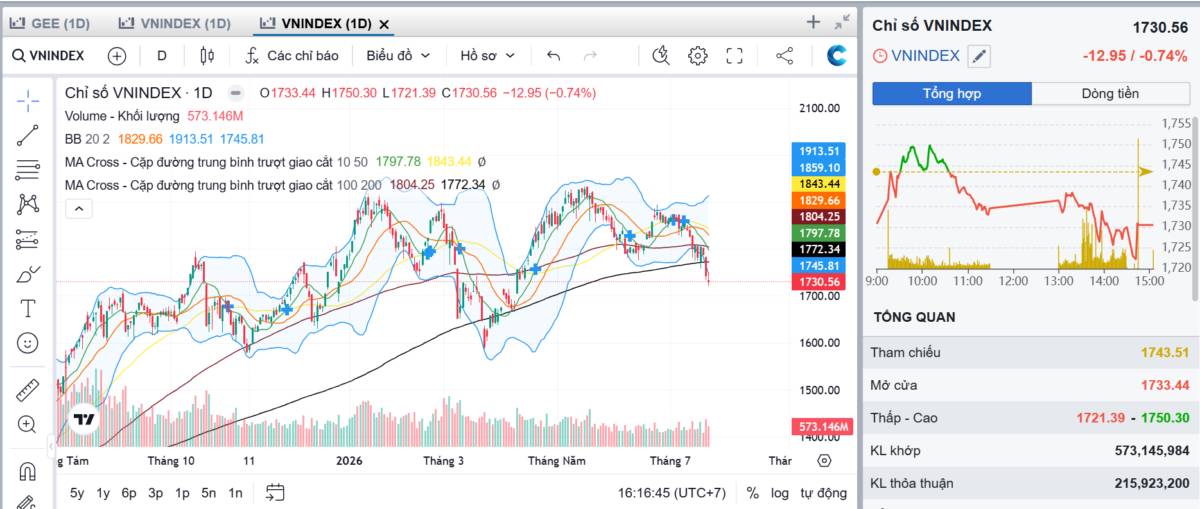Select the trend line drawing tool
The height and width of the screenshot is (509, 1200).
(x=27, y=135)
